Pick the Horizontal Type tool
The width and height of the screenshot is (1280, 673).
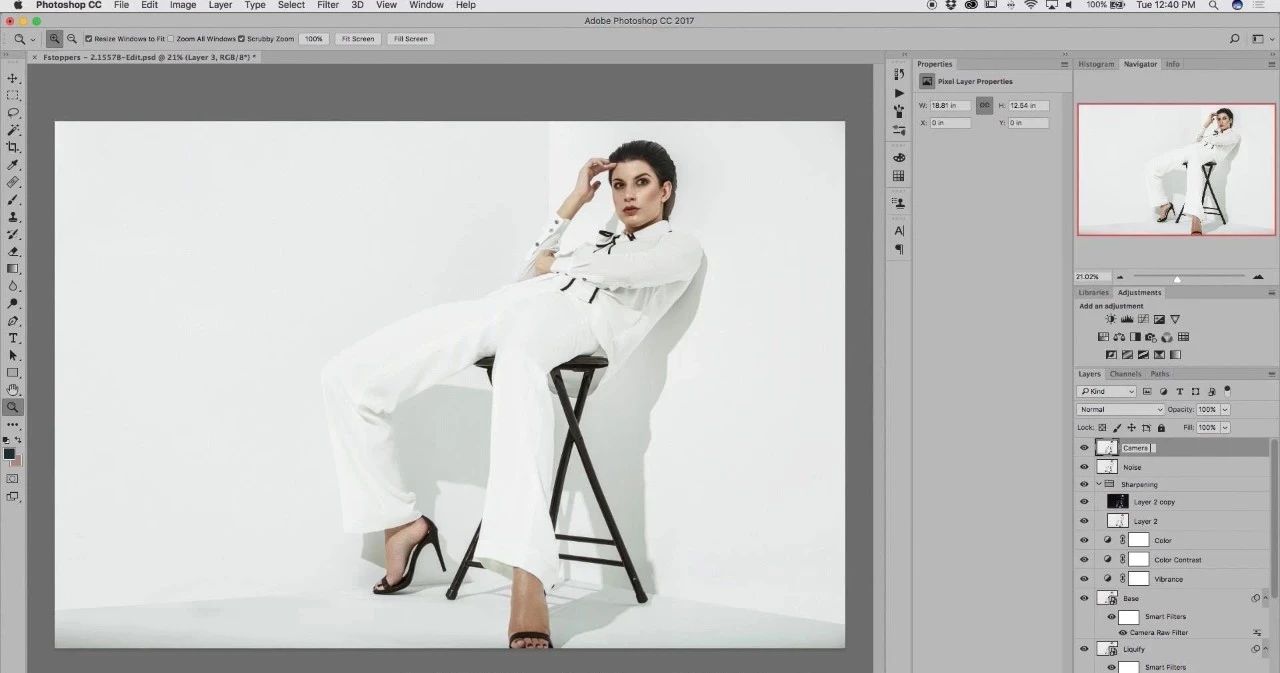click(13, 338)
